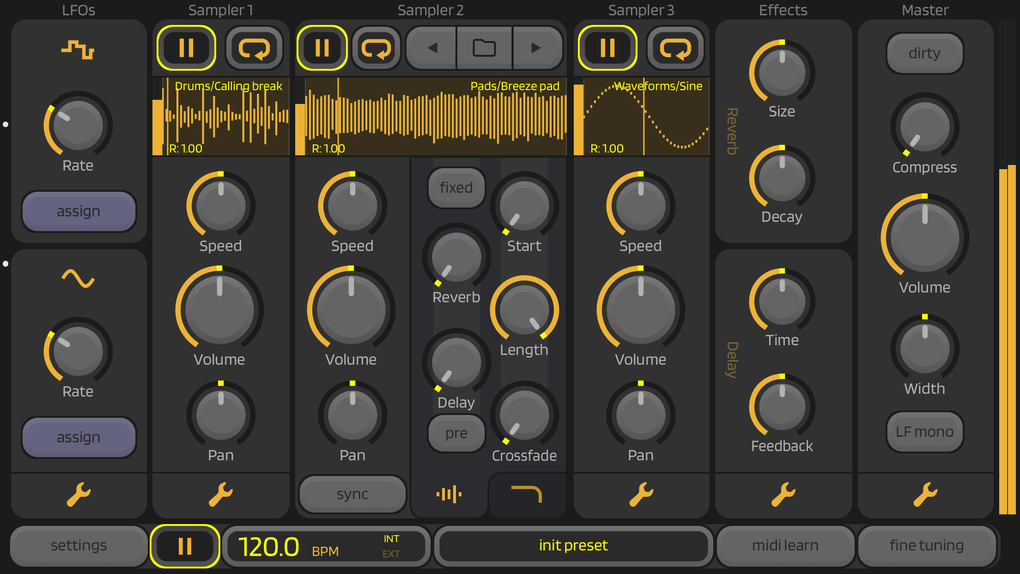The height and width of the screenshot is (574, 1020).
Task: Select the stepped LFO waveform icon
Action: (78, 49)
